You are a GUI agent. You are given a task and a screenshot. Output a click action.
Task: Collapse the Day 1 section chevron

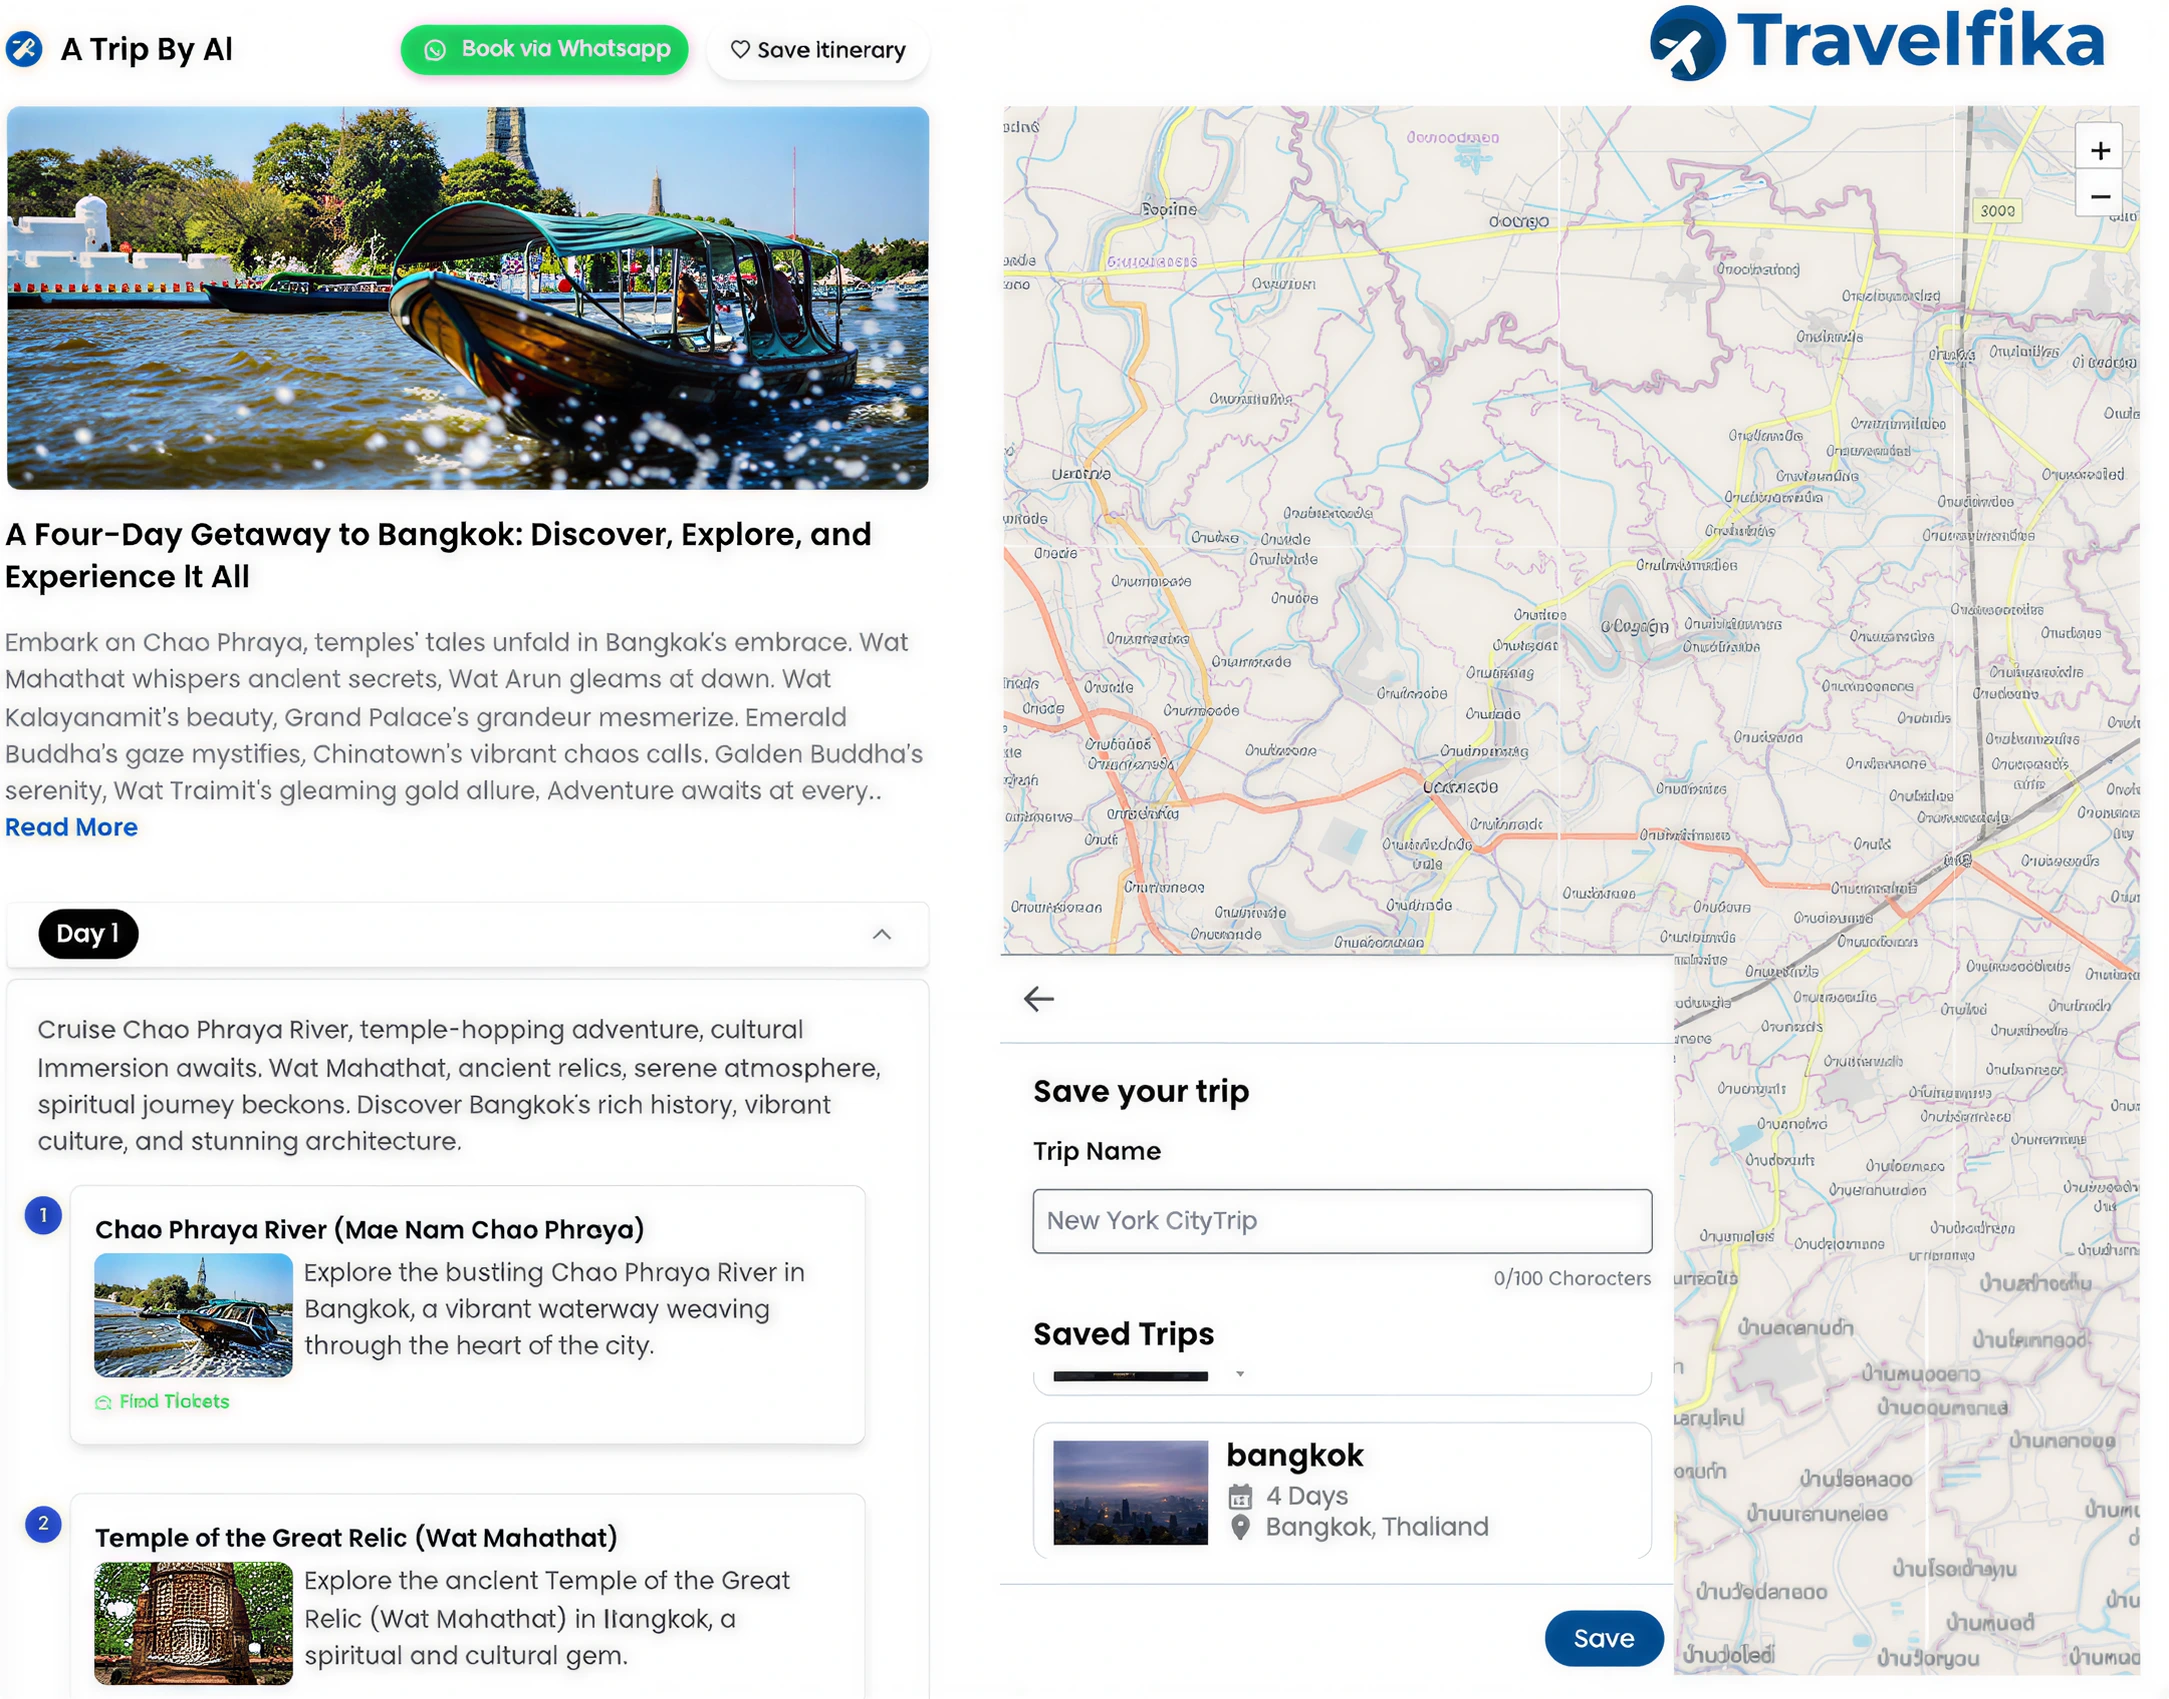coord(881,934)
